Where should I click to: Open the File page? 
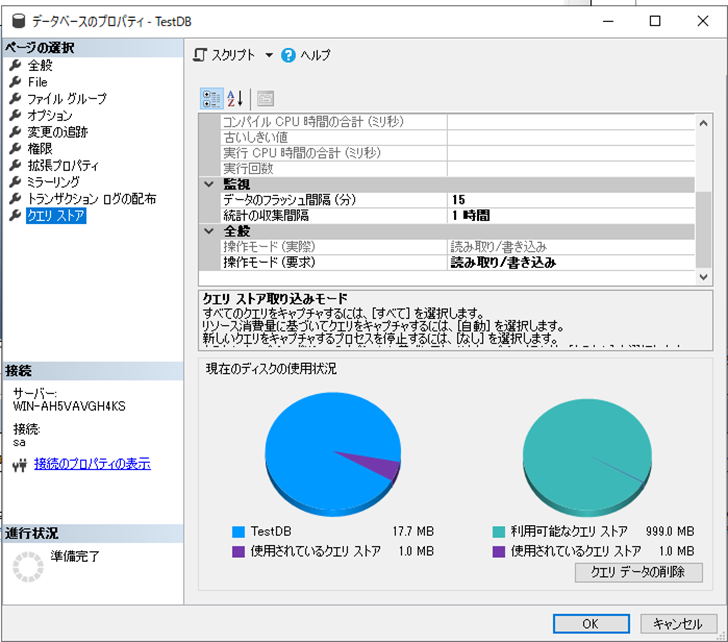click(x=37, y=82)
